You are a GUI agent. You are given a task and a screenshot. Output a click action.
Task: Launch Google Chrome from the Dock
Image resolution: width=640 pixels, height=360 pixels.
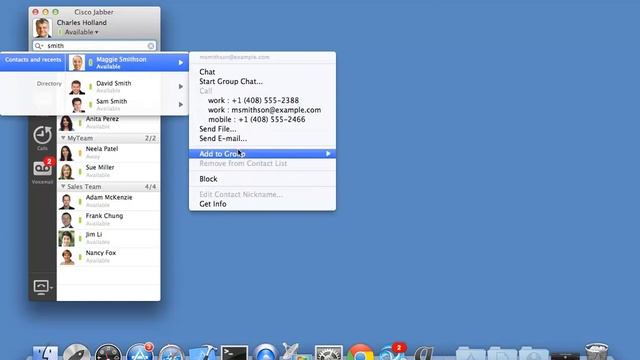[x=360, y=353]
